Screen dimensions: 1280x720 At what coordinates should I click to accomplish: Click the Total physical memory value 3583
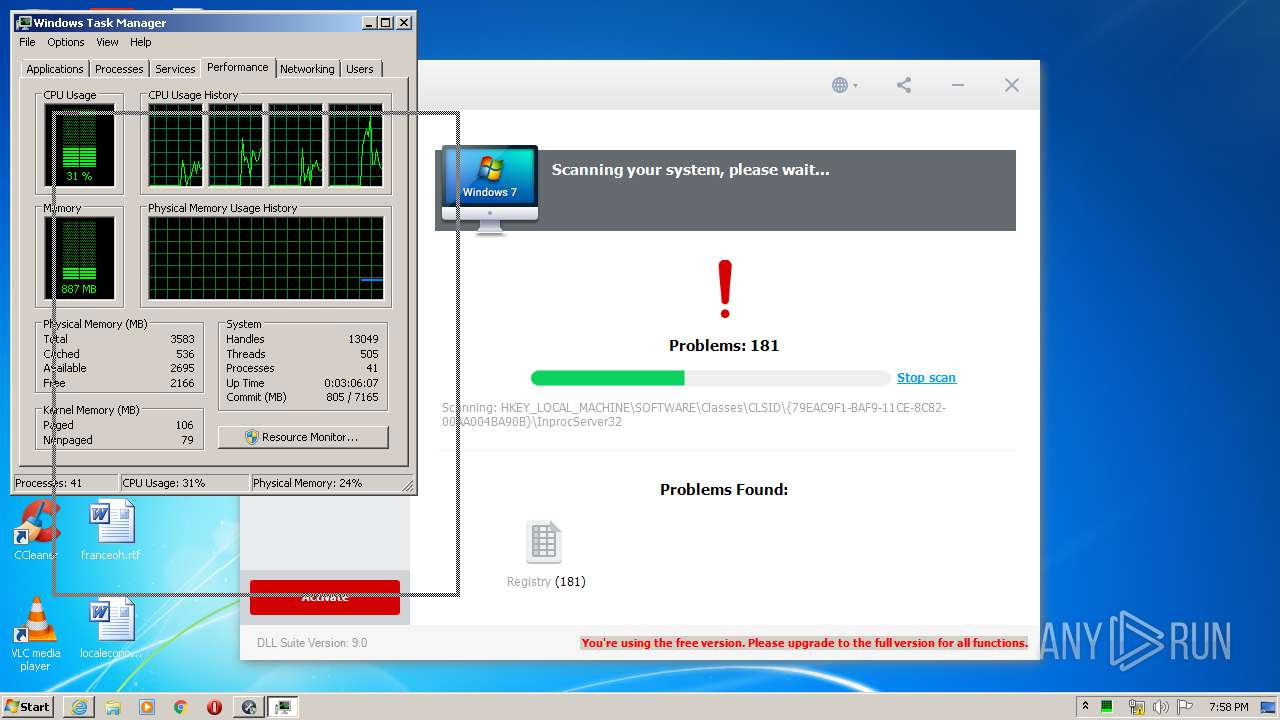tap(182, 339)
